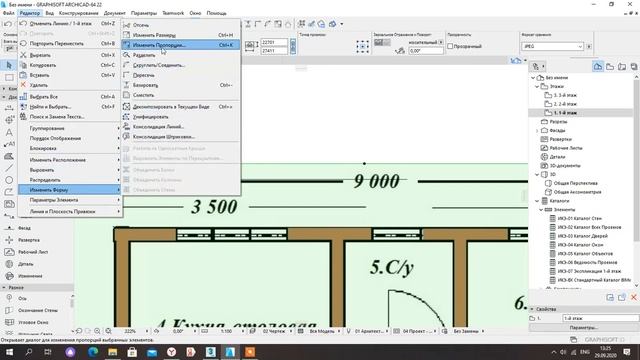Open the JPEG storage format dropdown
The height and width of the screenshot is (360, 640).
(x=553, y=47)
